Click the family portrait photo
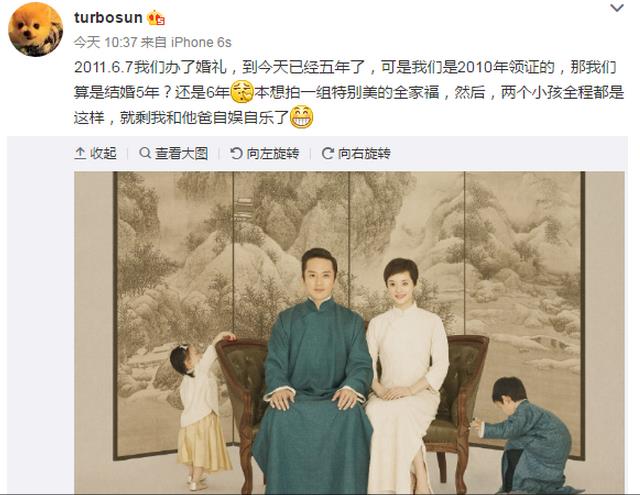640x495 pixels. 349,333
